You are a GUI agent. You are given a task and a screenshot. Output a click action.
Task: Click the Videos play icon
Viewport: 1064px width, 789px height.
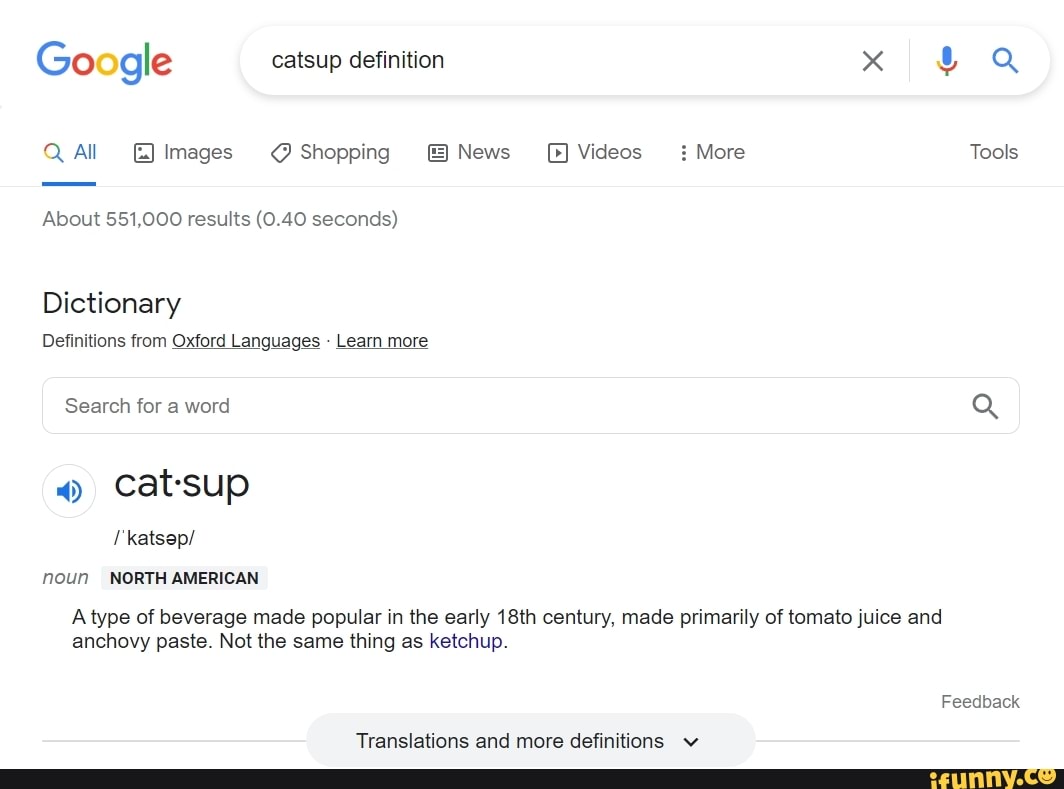point(559,152)
